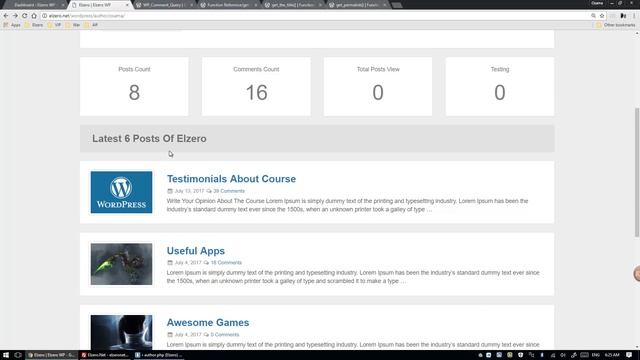Click the calendar icon in Useful Apps meta

170,262
